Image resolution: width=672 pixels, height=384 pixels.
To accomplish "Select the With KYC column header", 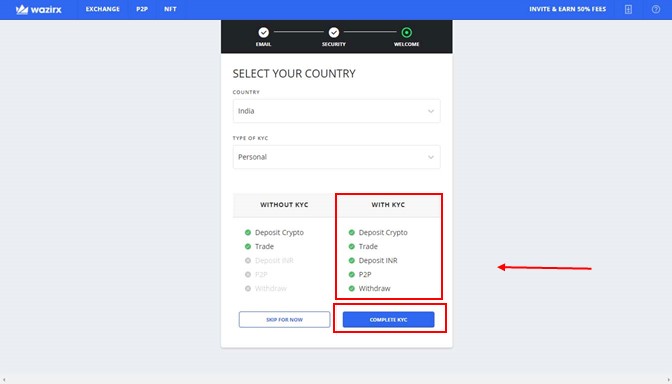I will [x=388, y=205].
